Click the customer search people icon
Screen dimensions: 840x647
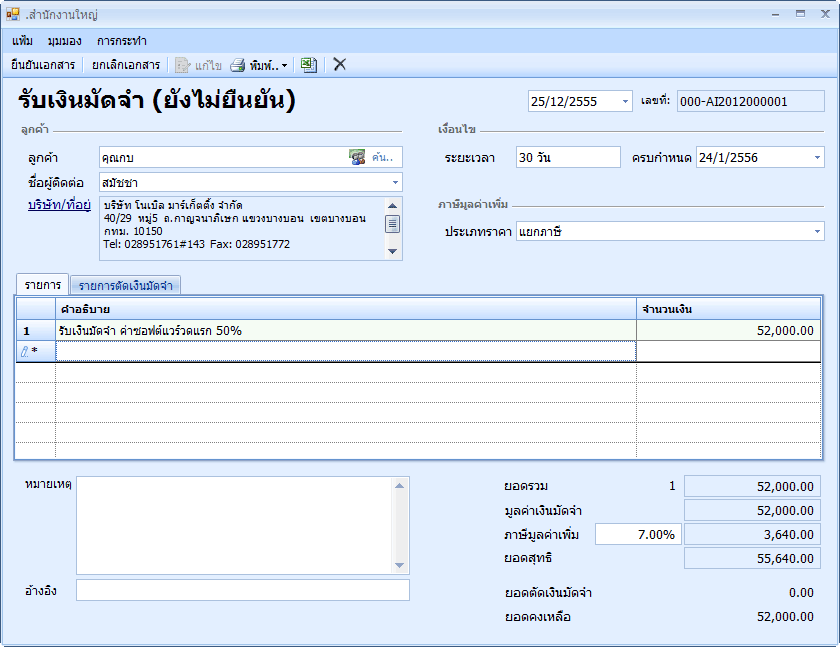coord(357,157)
